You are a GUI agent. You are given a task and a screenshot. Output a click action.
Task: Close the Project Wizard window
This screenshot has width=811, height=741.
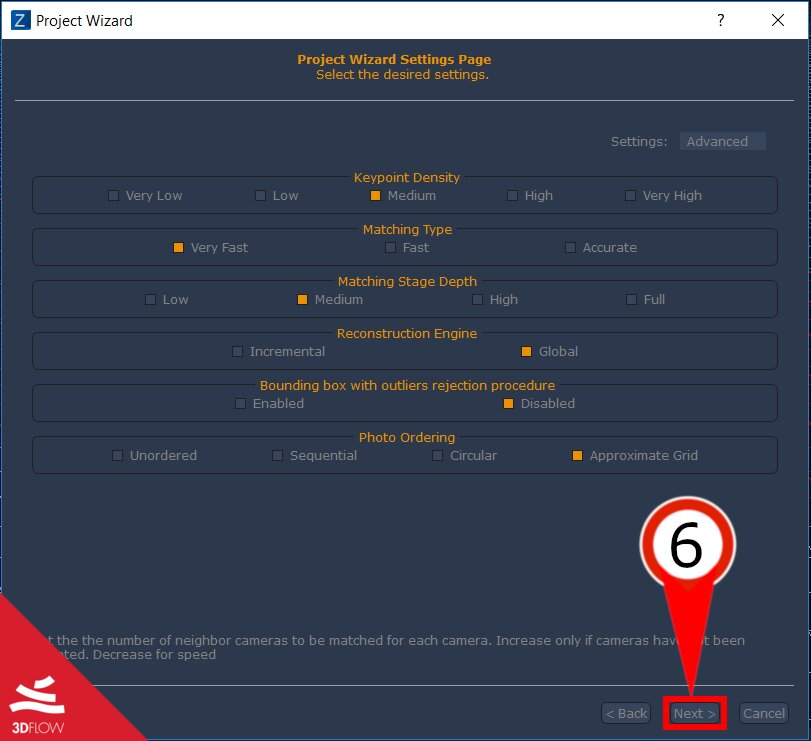pyautogui.click(x=777, y=20)
